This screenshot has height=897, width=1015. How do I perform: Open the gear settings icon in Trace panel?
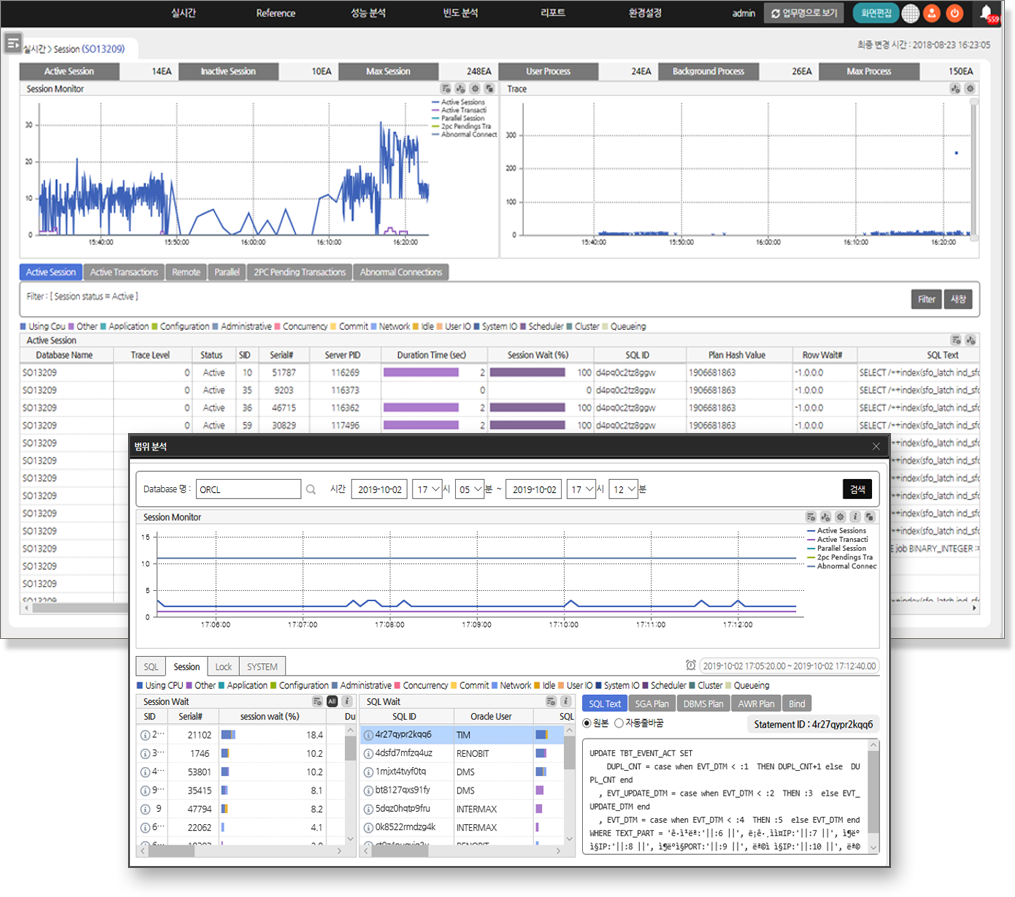[970, 89]
